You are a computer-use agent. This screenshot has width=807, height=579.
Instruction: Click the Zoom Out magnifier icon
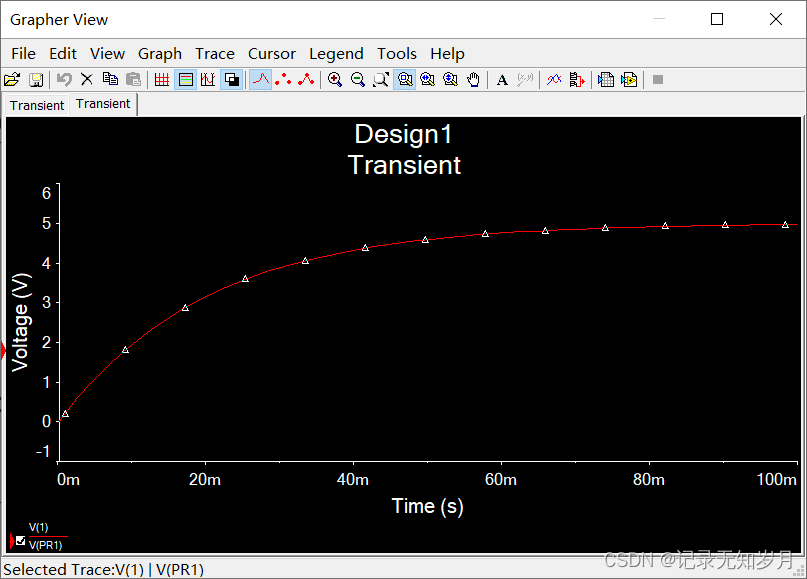358,80
